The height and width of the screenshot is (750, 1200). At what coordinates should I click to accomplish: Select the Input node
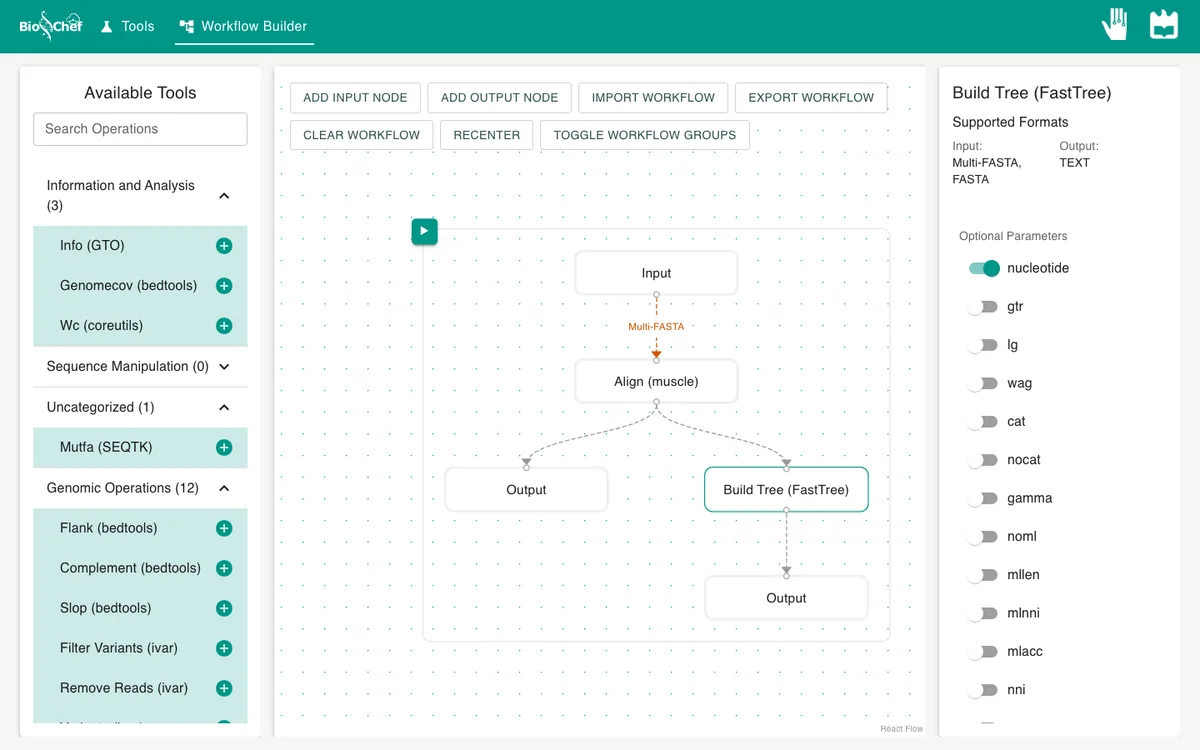[x=656, y=273]
